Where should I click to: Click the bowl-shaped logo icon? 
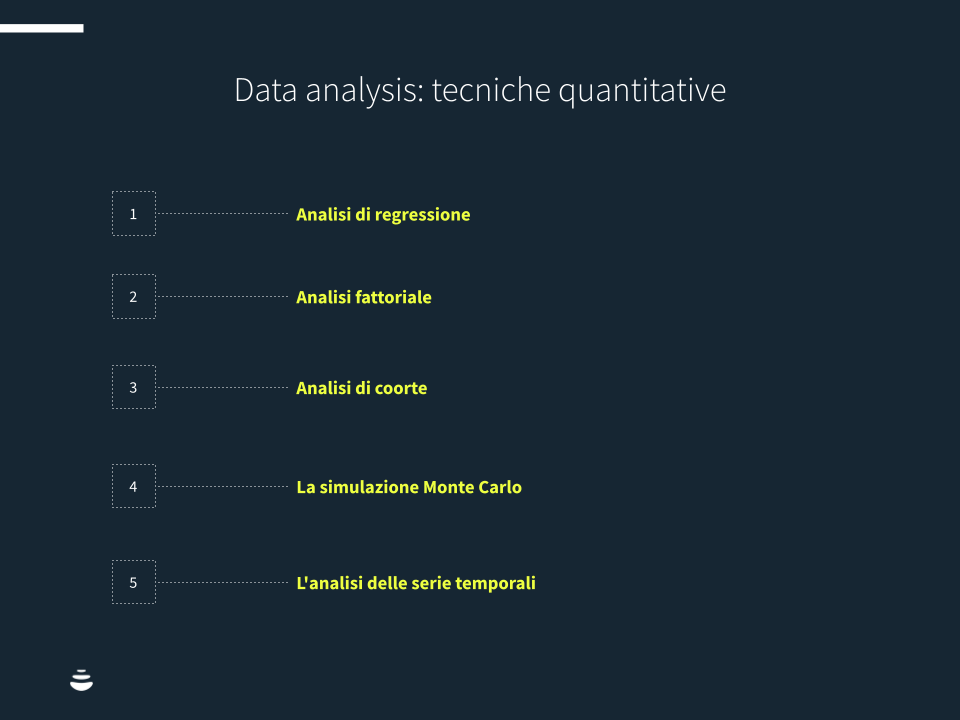[x=81, y=680]
